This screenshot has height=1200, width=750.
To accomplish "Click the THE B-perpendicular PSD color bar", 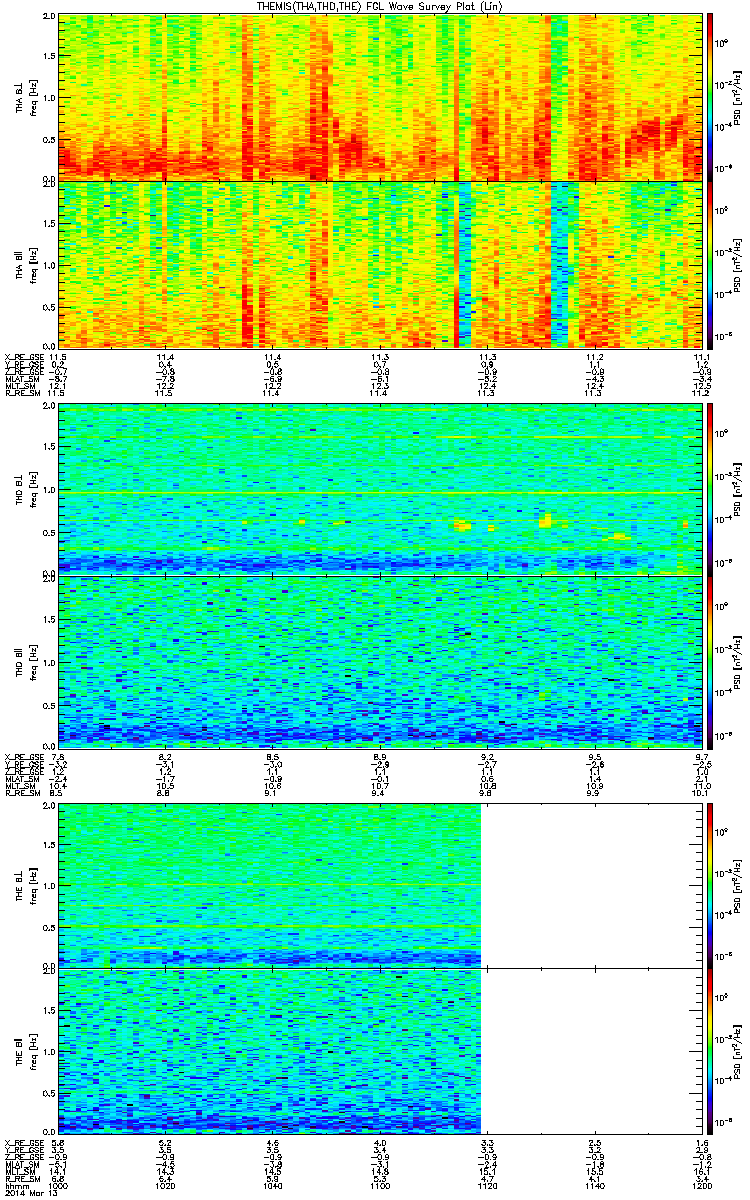I will click(x=709, y=886).
